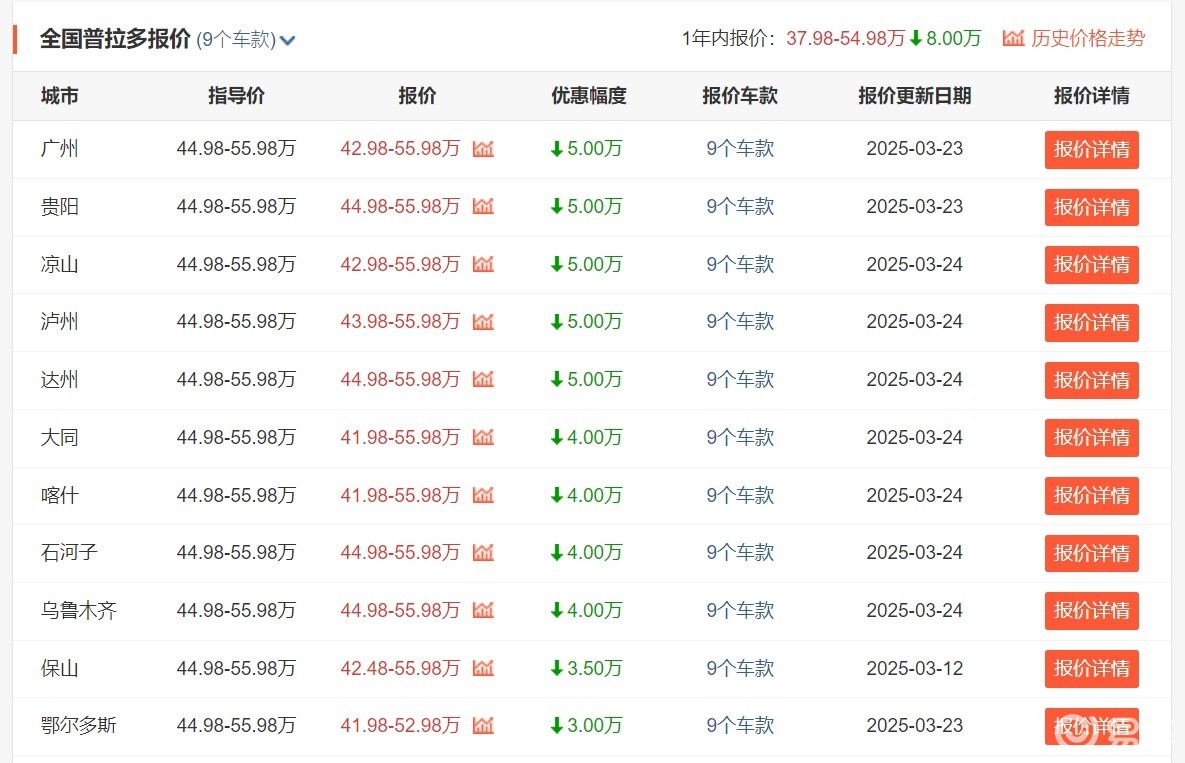The height and width of the screenshot is (763, 1185).
Task: Click the city name 鄂尔多斯
Action: coord(79,726)
